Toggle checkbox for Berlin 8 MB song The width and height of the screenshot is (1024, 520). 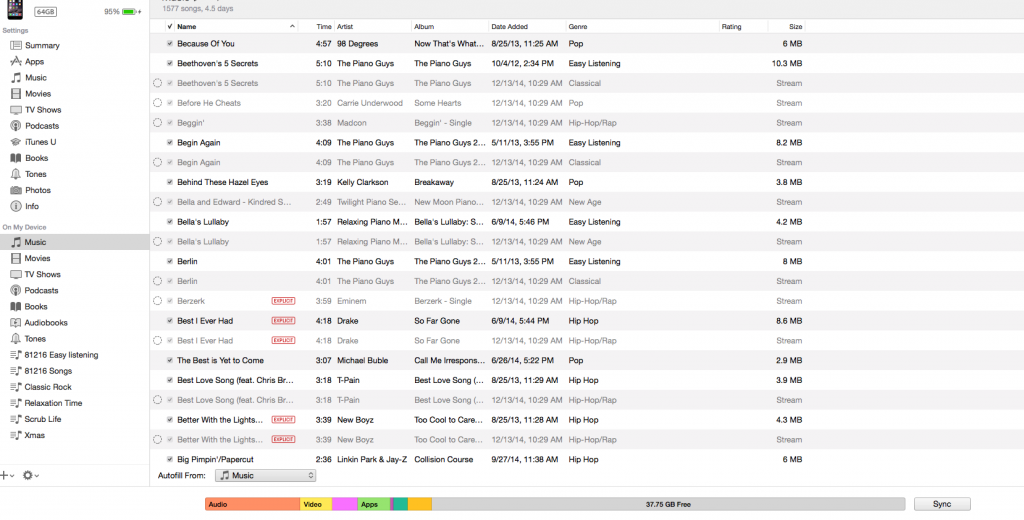pyautogui.click(x=170, y=261)
